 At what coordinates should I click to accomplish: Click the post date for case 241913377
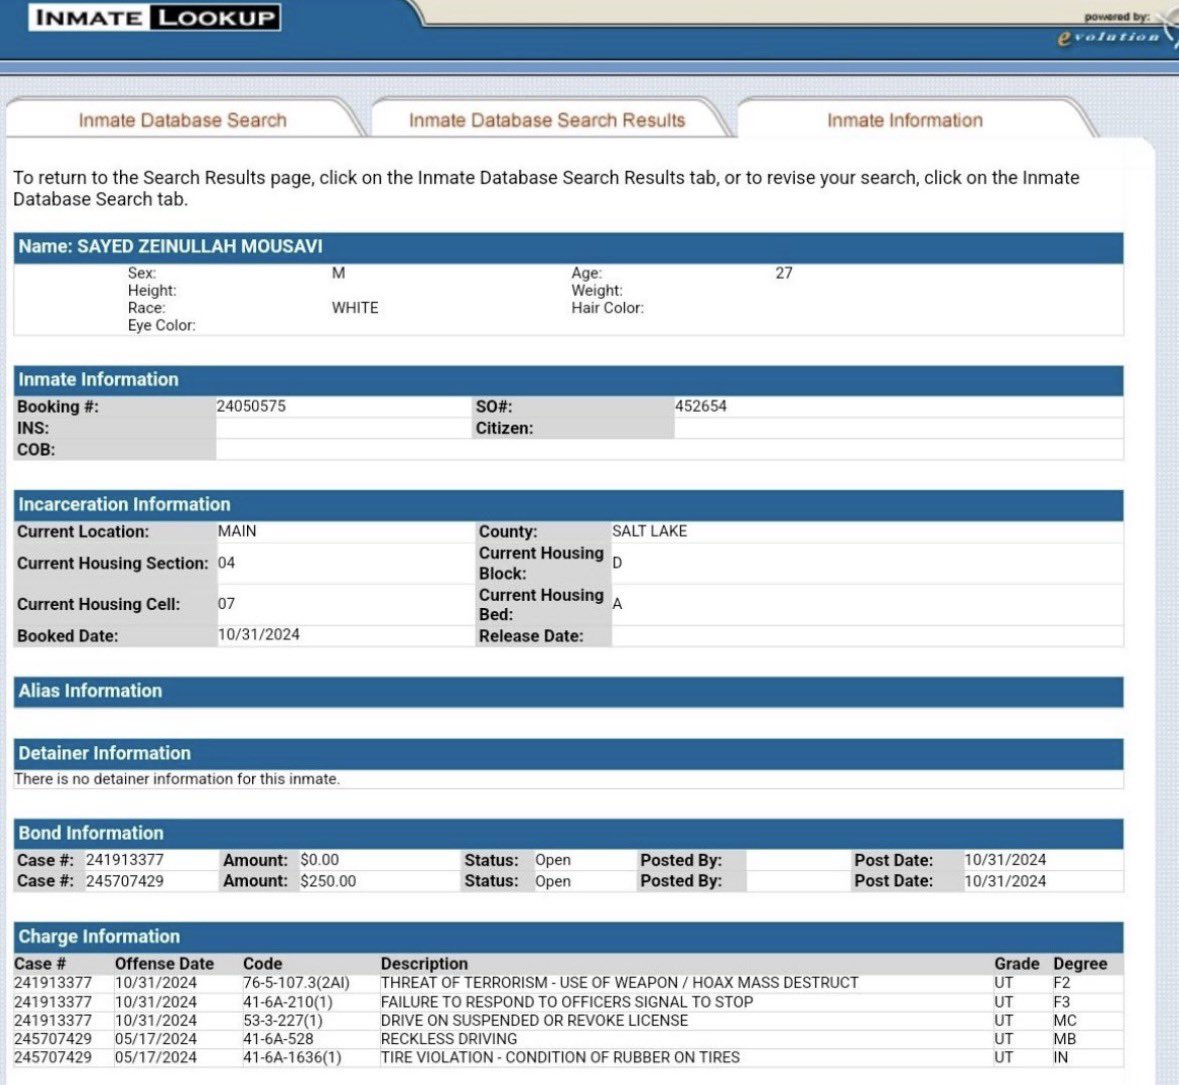(1005, 859)
